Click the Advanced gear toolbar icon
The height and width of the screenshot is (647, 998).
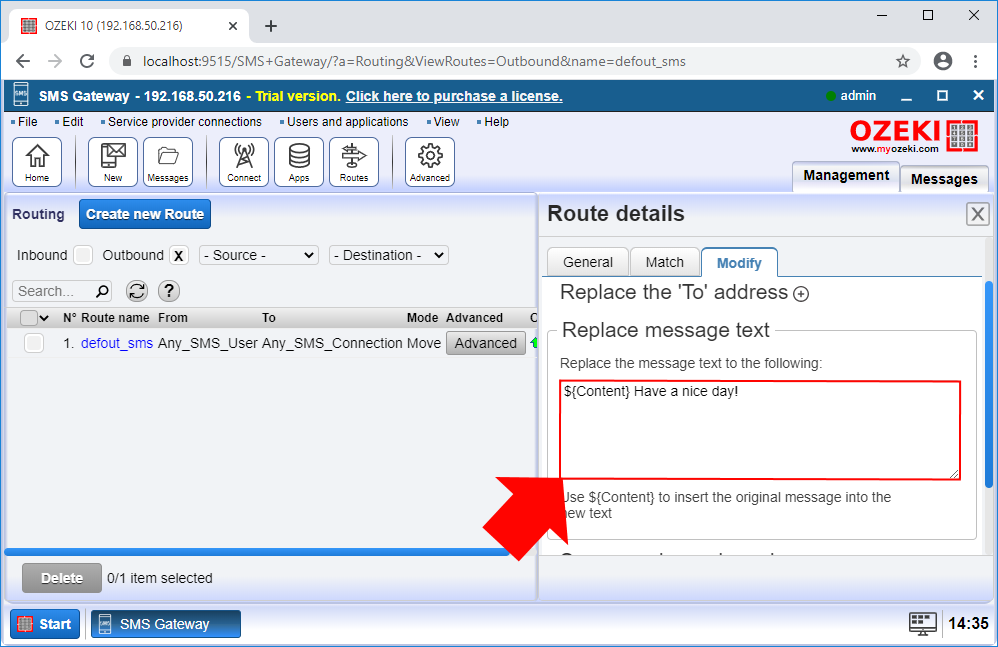pos(430,162)
